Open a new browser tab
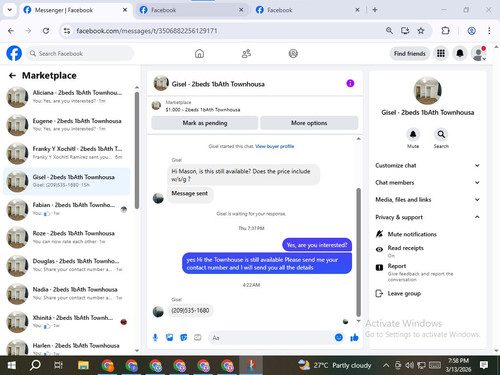The image size is (500, 375). [x=375, y=10]
